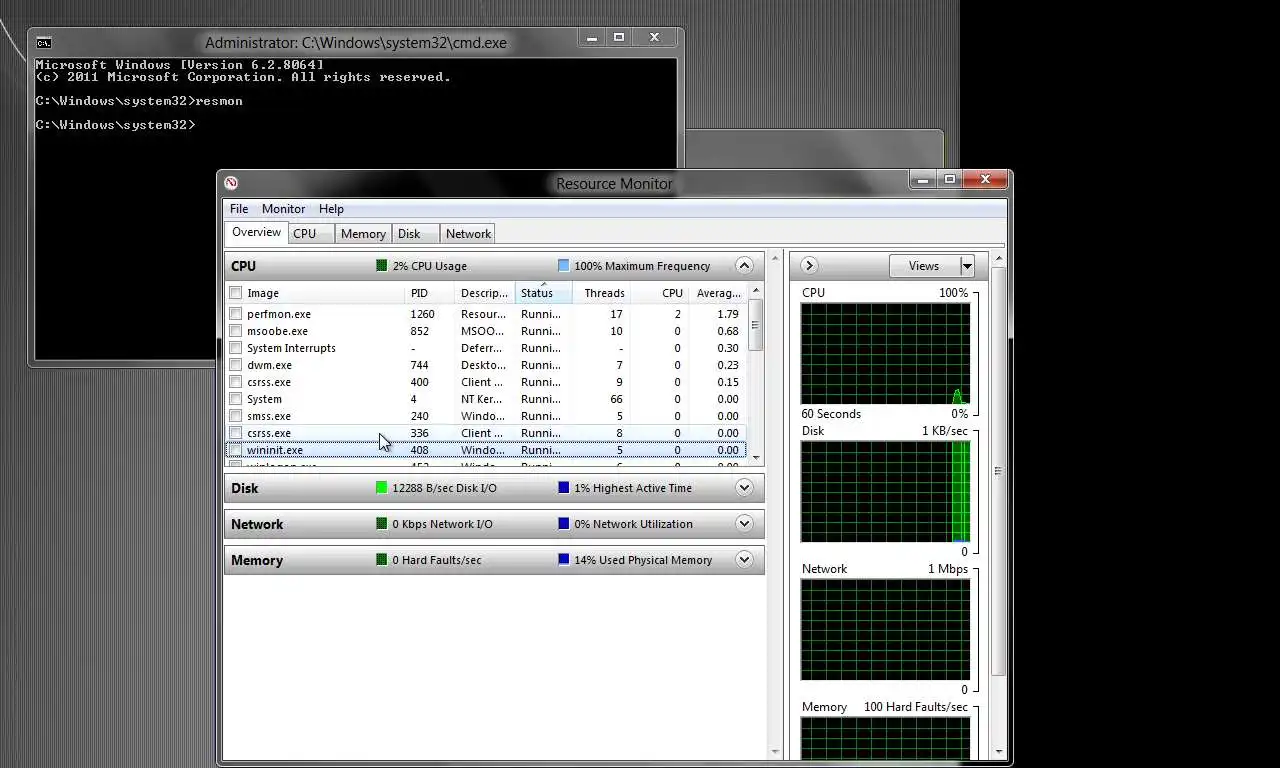Viewport: 1280px width, 768px height.
Task: Check the csrss.exe PID 336 checkbox
Action: 236,433
